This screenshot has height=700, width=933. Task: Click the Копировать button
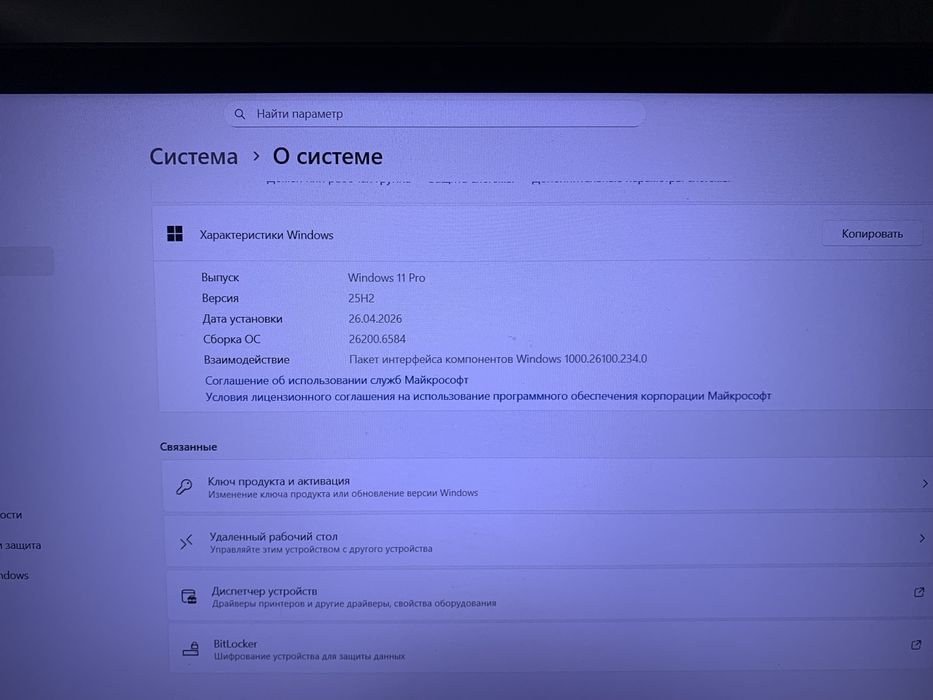click(x=872, y=234)
